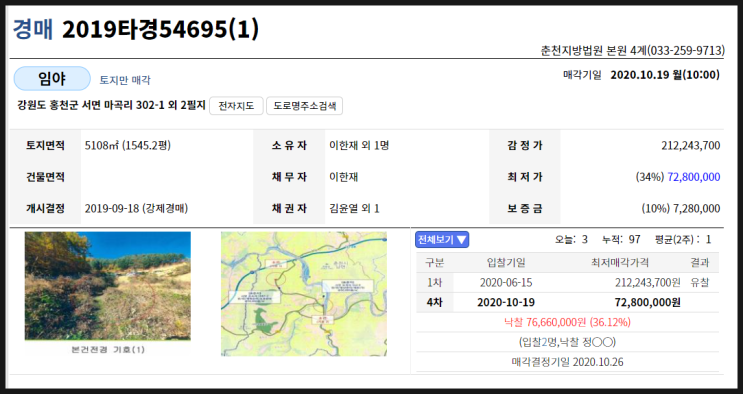Screen dimensions: 743x394
Task: Click the 토지면적 label cell
Action: (x=45, y=145)
